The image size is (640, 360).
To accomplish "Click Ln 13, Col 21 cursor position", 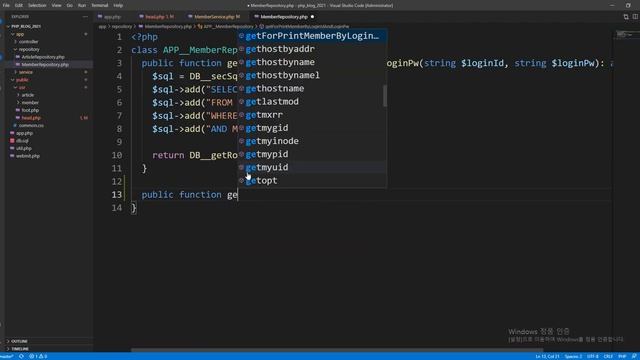I will [x=547, y=356].
